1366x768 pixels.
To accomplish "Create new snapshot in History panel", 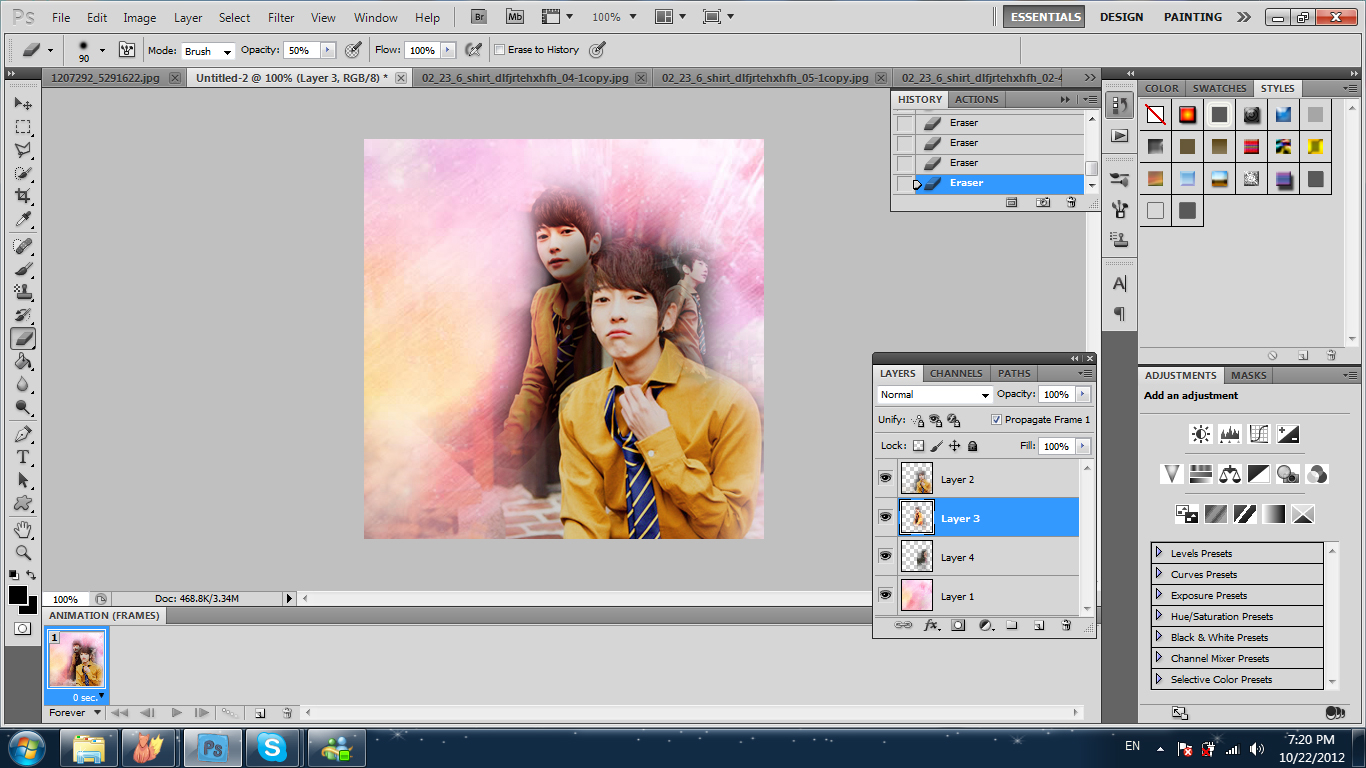I will 1043,202.
